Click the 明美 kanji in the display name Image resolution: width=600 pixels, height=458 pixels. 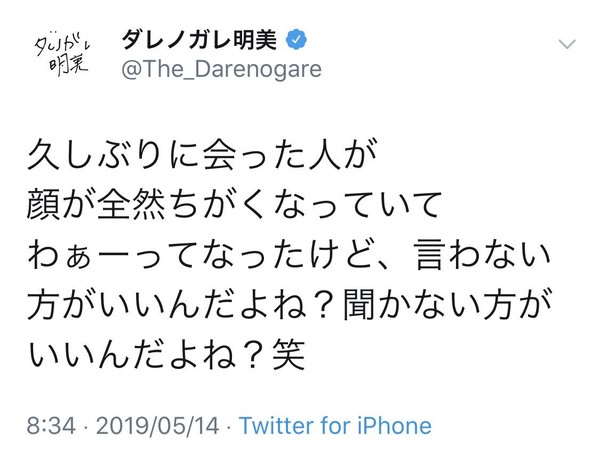[254, 41]
